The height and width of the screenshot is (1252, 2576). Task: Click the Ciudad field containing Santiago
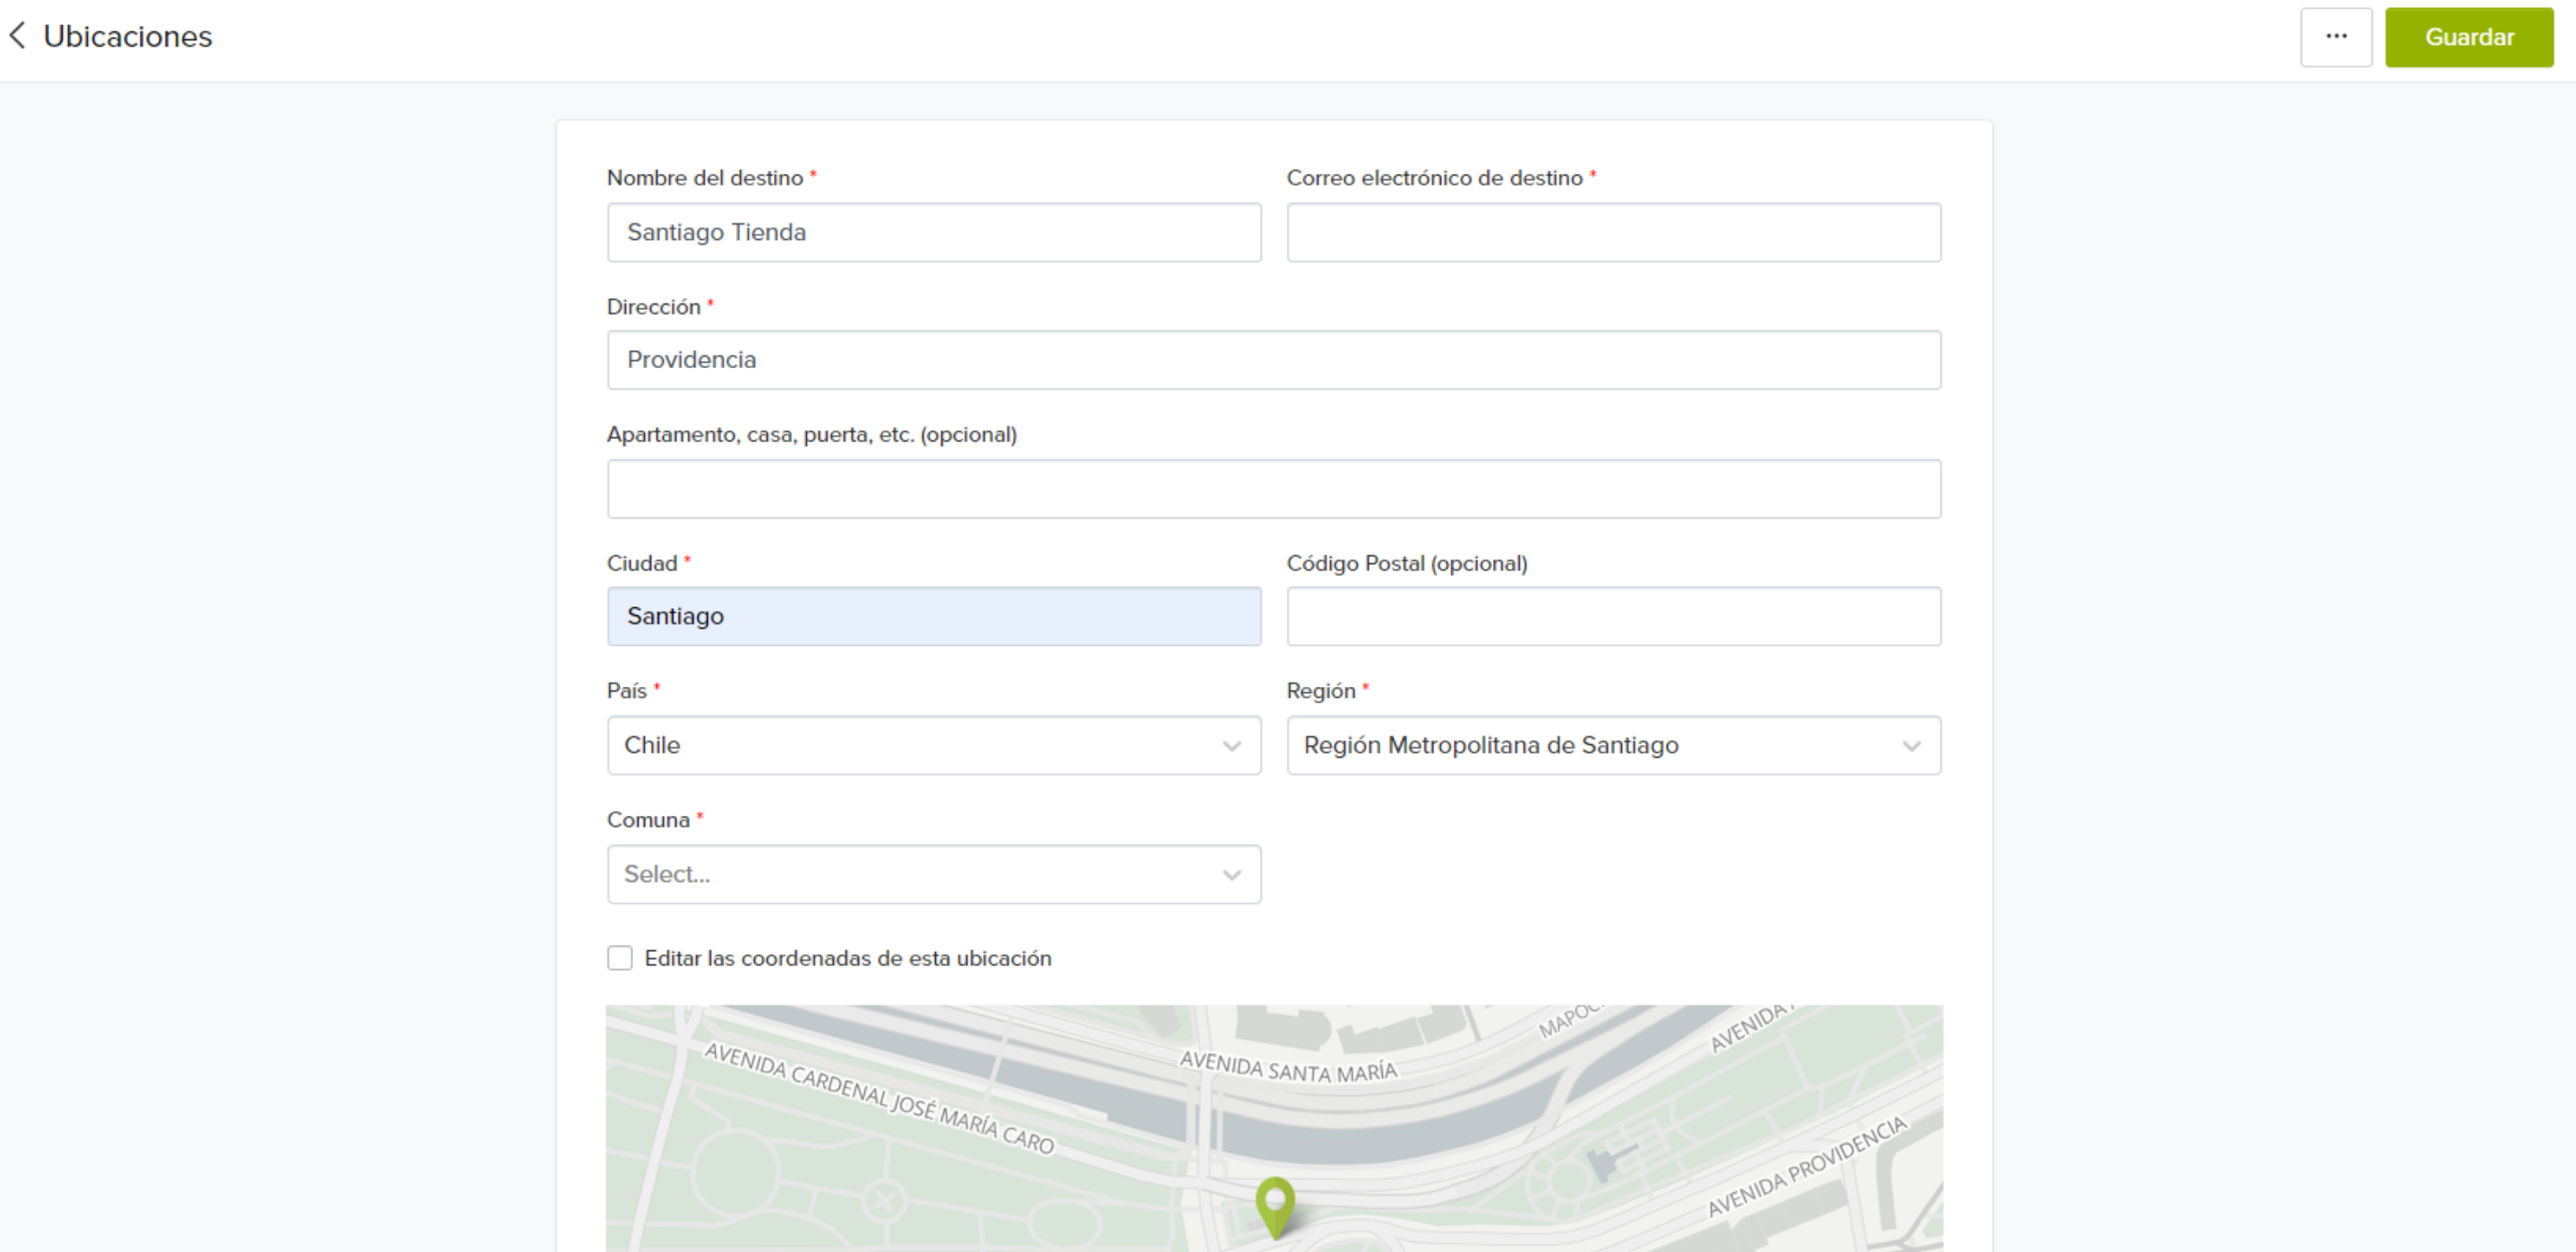point(933,617)
